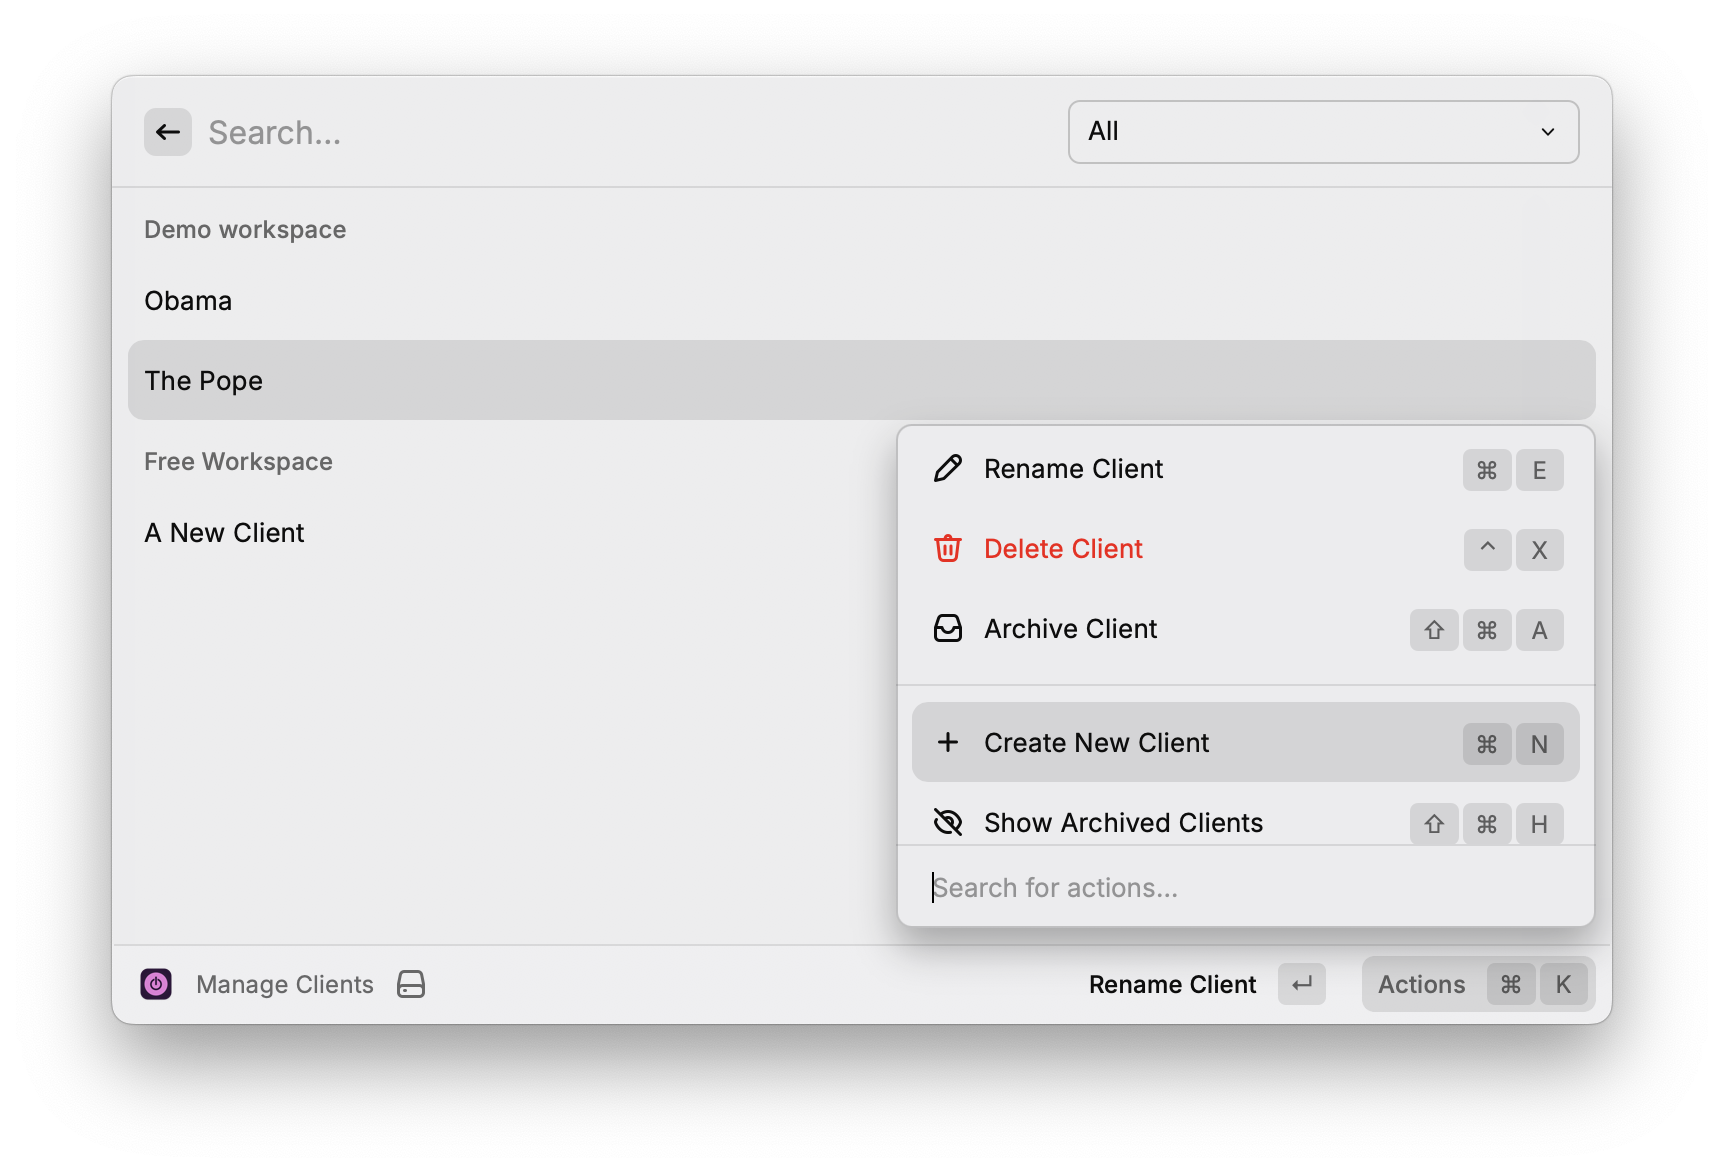Click the Actions button in footer
The image size is (1724, 1172).
click(x=1478, y=984)
